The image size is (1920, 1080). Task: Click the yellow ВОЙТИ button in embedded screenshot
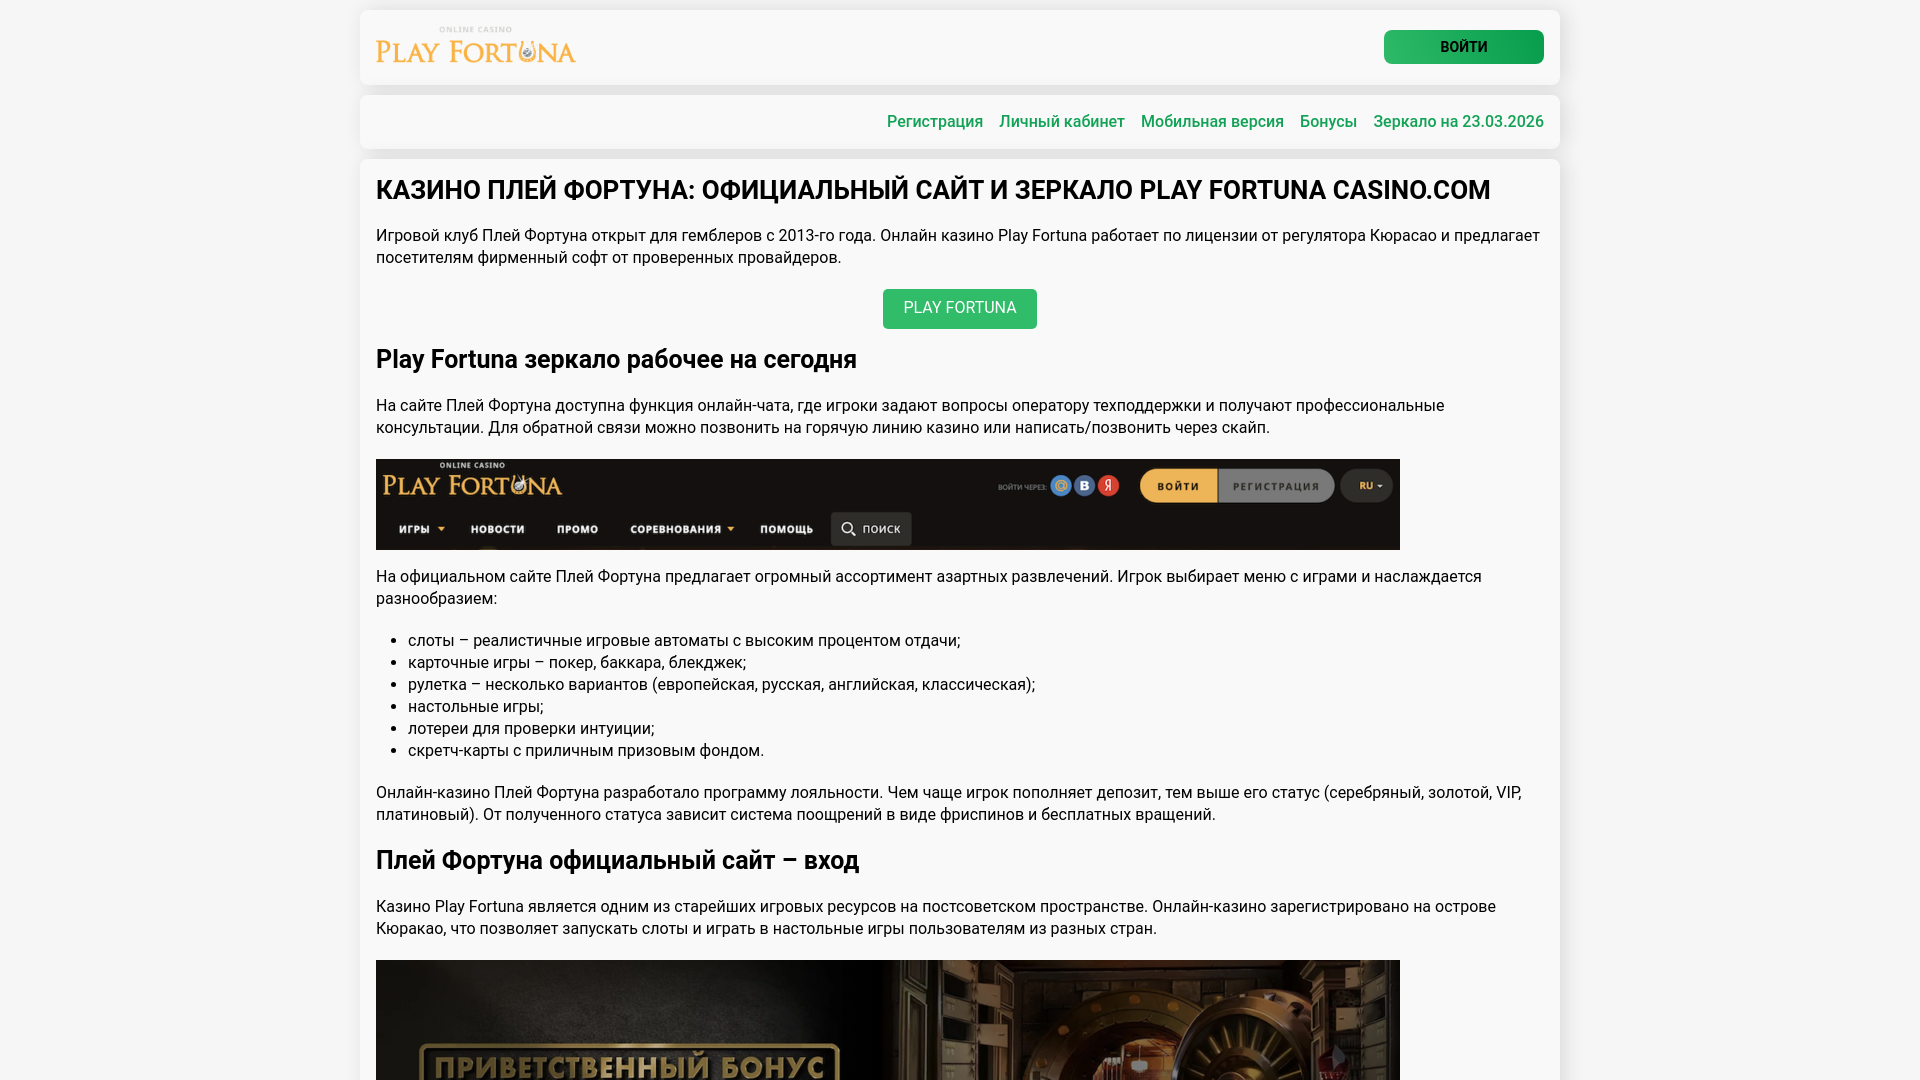1178,486
